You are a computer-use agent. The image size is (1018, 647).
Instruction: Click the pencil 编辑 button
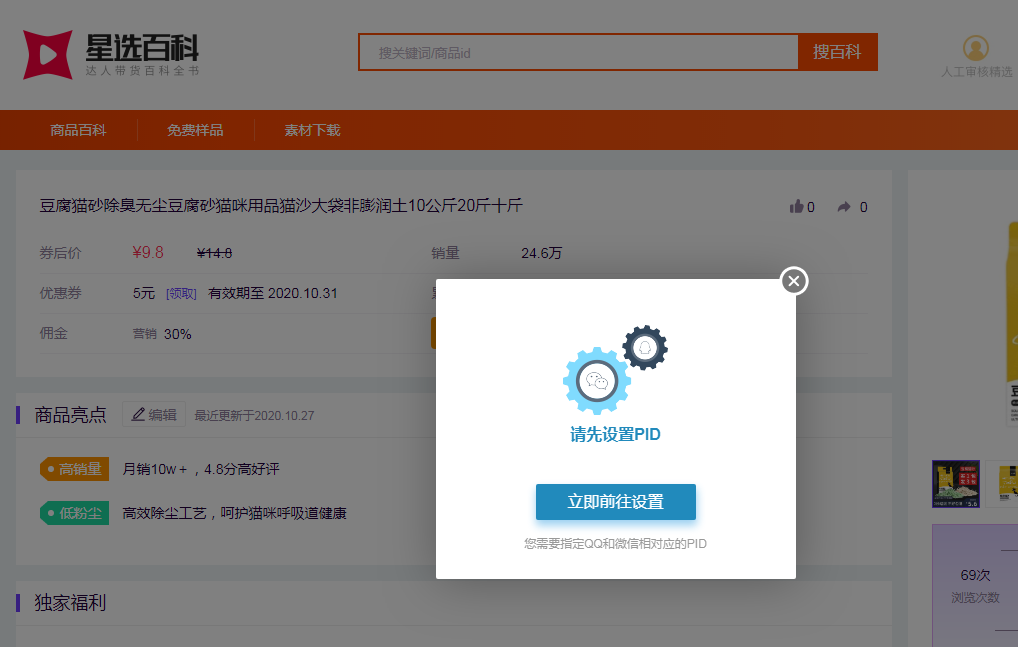pos(154,414)
